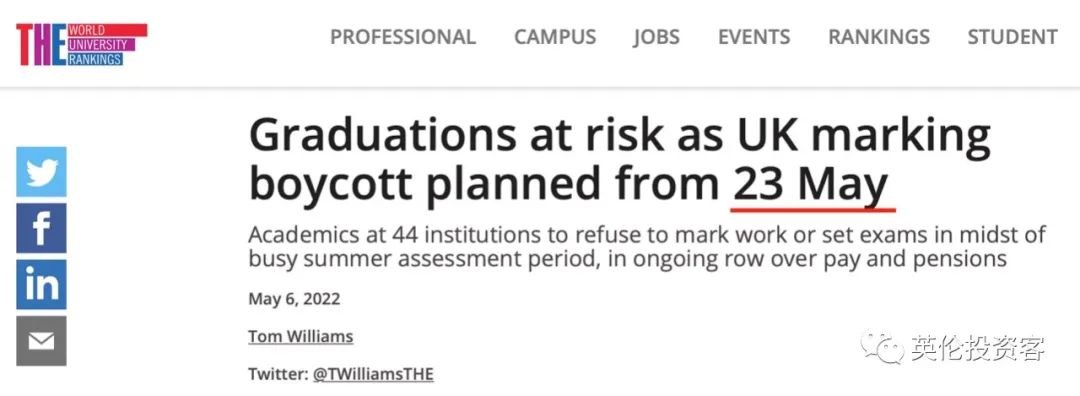This screenshot has width=1080, height=396.
Task: Click the Chinese watermark text 英伦投资客
Action: [978, 347]
